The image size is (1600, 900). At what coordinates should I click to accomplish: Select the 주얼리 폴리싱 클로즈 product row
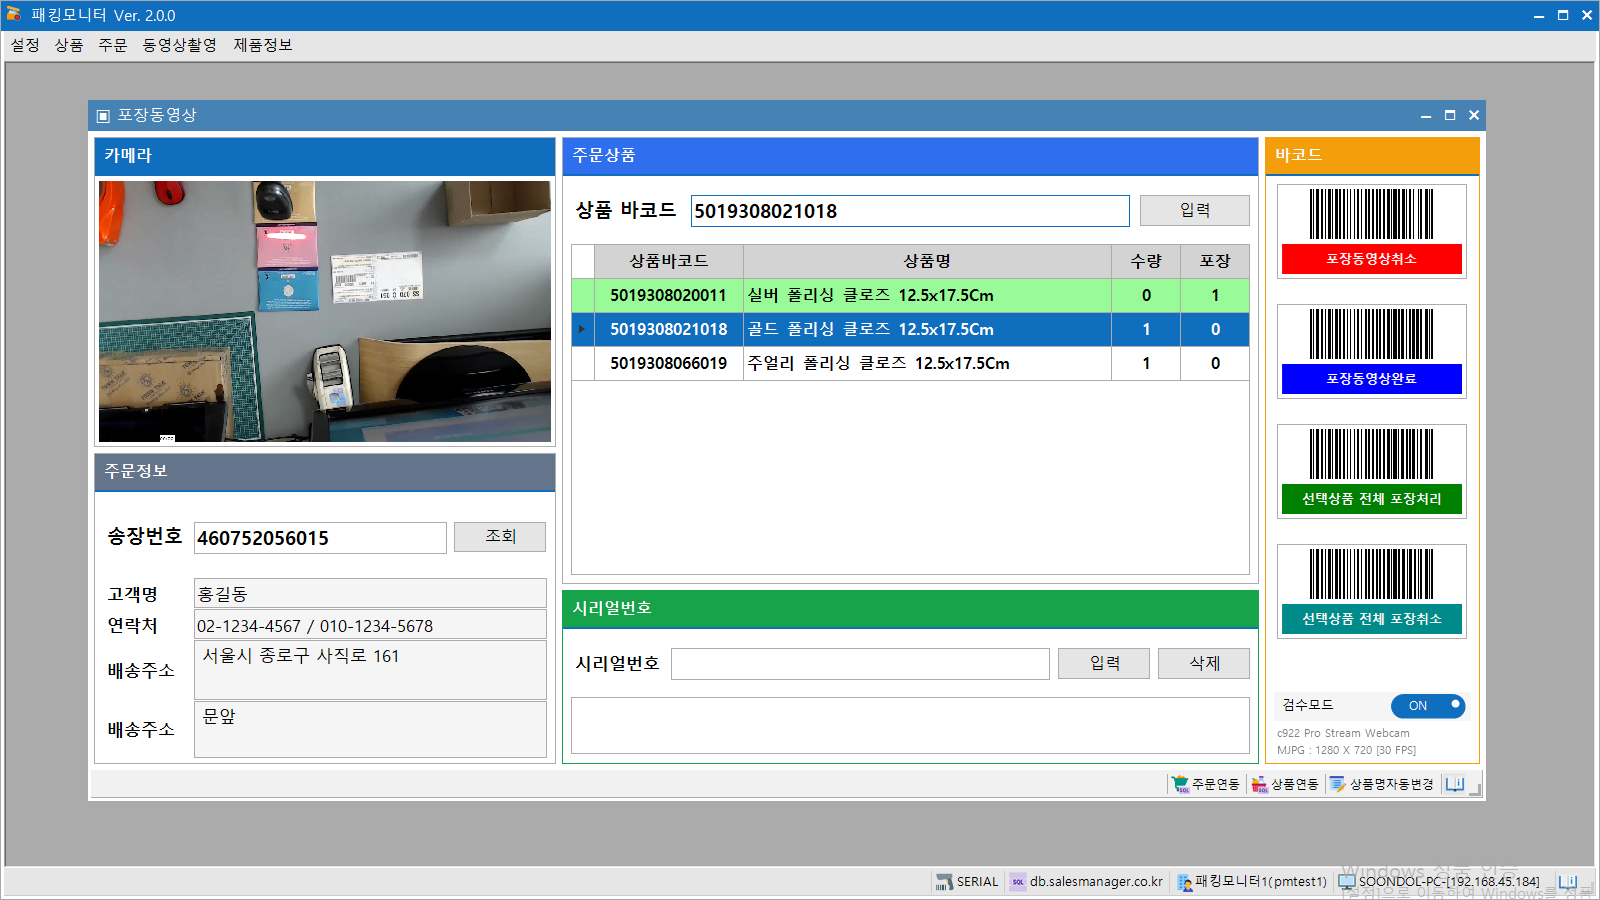click(x=878, y=364)
